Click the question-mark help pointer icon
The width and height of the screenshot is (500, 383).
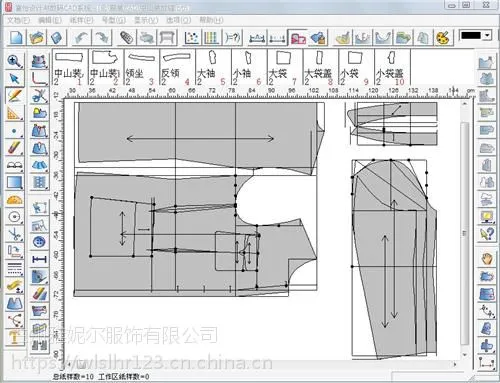pos(486,234)
